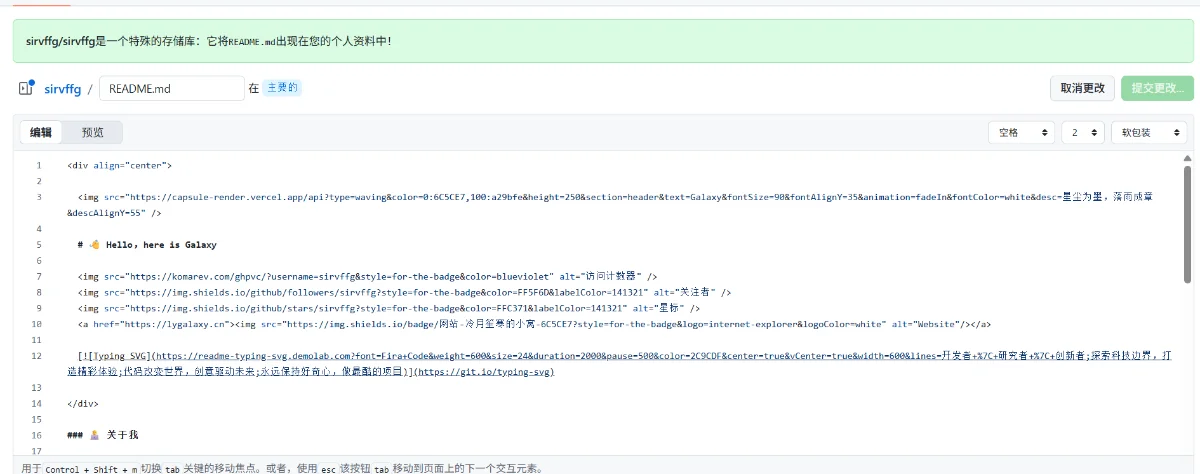Click the lygalaxy.cn website link line

(x=534, y=324)
